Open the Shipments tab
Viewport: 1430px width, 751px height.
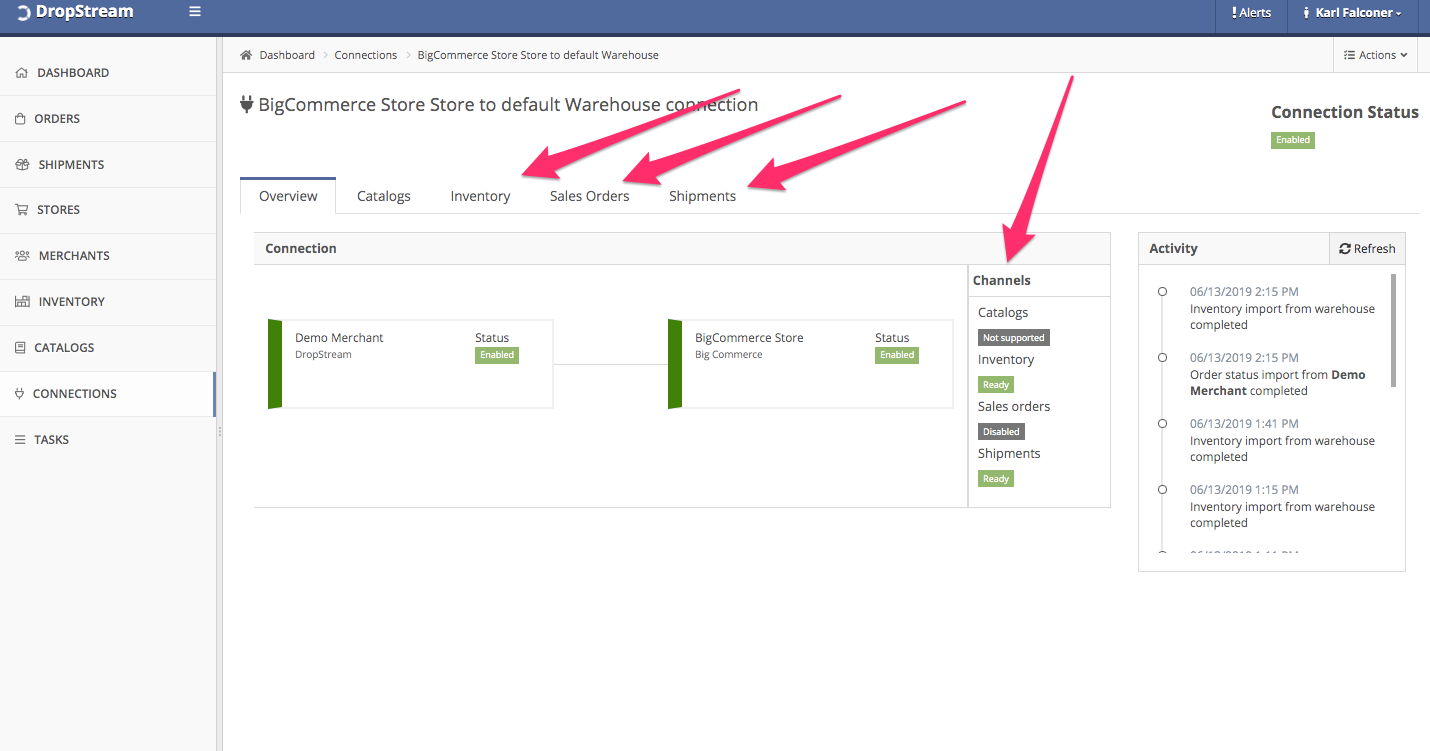(702, 196)
